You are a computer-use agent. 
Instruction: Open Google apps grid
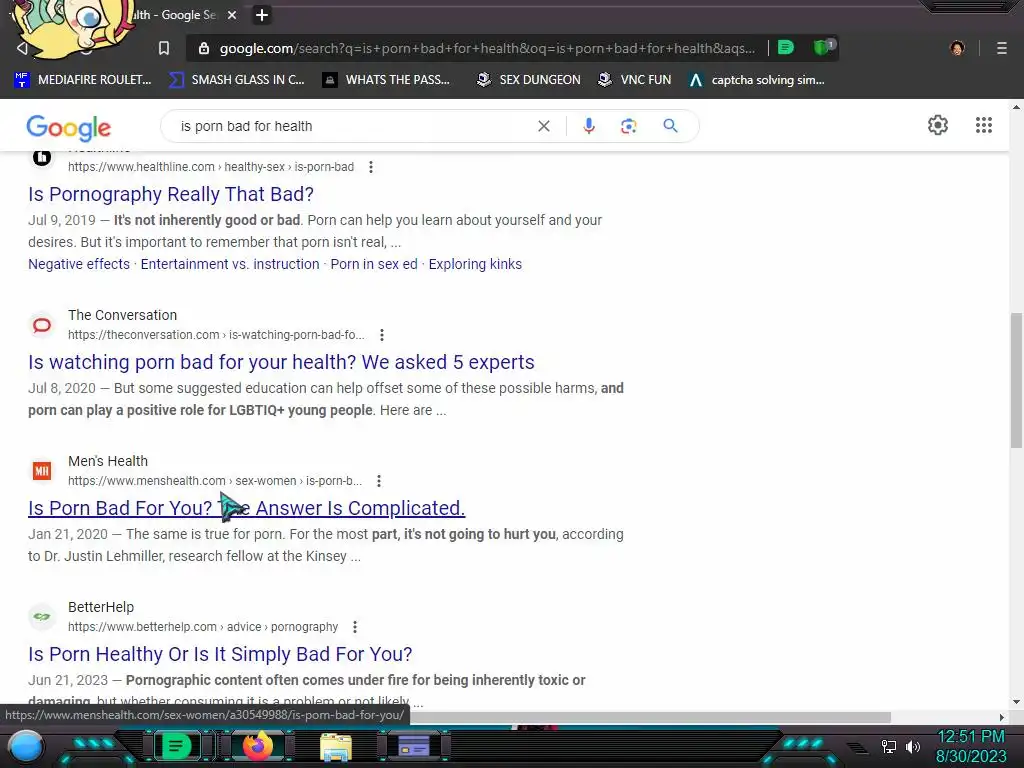tap(984, 125)
